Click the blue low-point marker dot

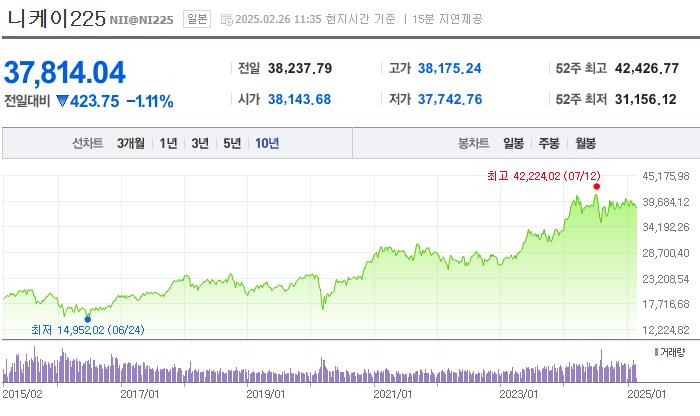(x=88, y=319)
